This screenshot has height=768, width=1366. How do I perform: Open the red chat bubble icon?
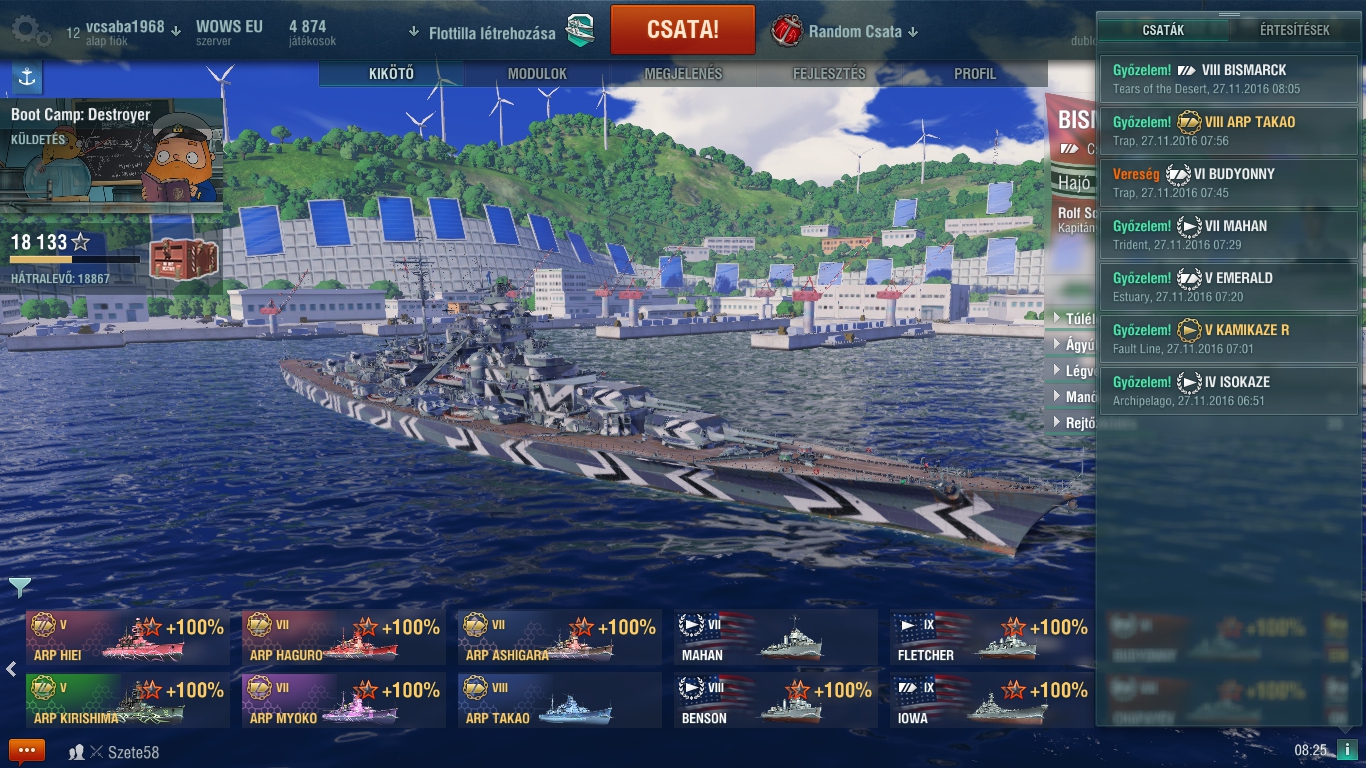[x=27, y=750]
